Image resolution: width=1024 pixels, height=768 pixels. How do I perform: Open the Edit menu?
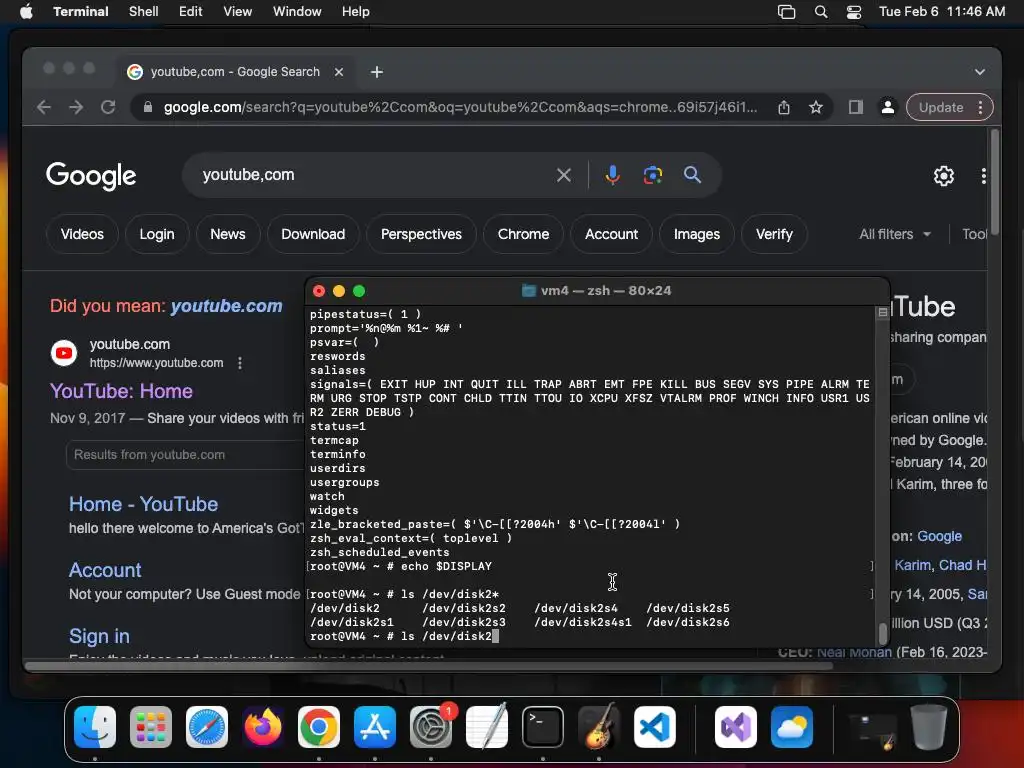[191, 12]
